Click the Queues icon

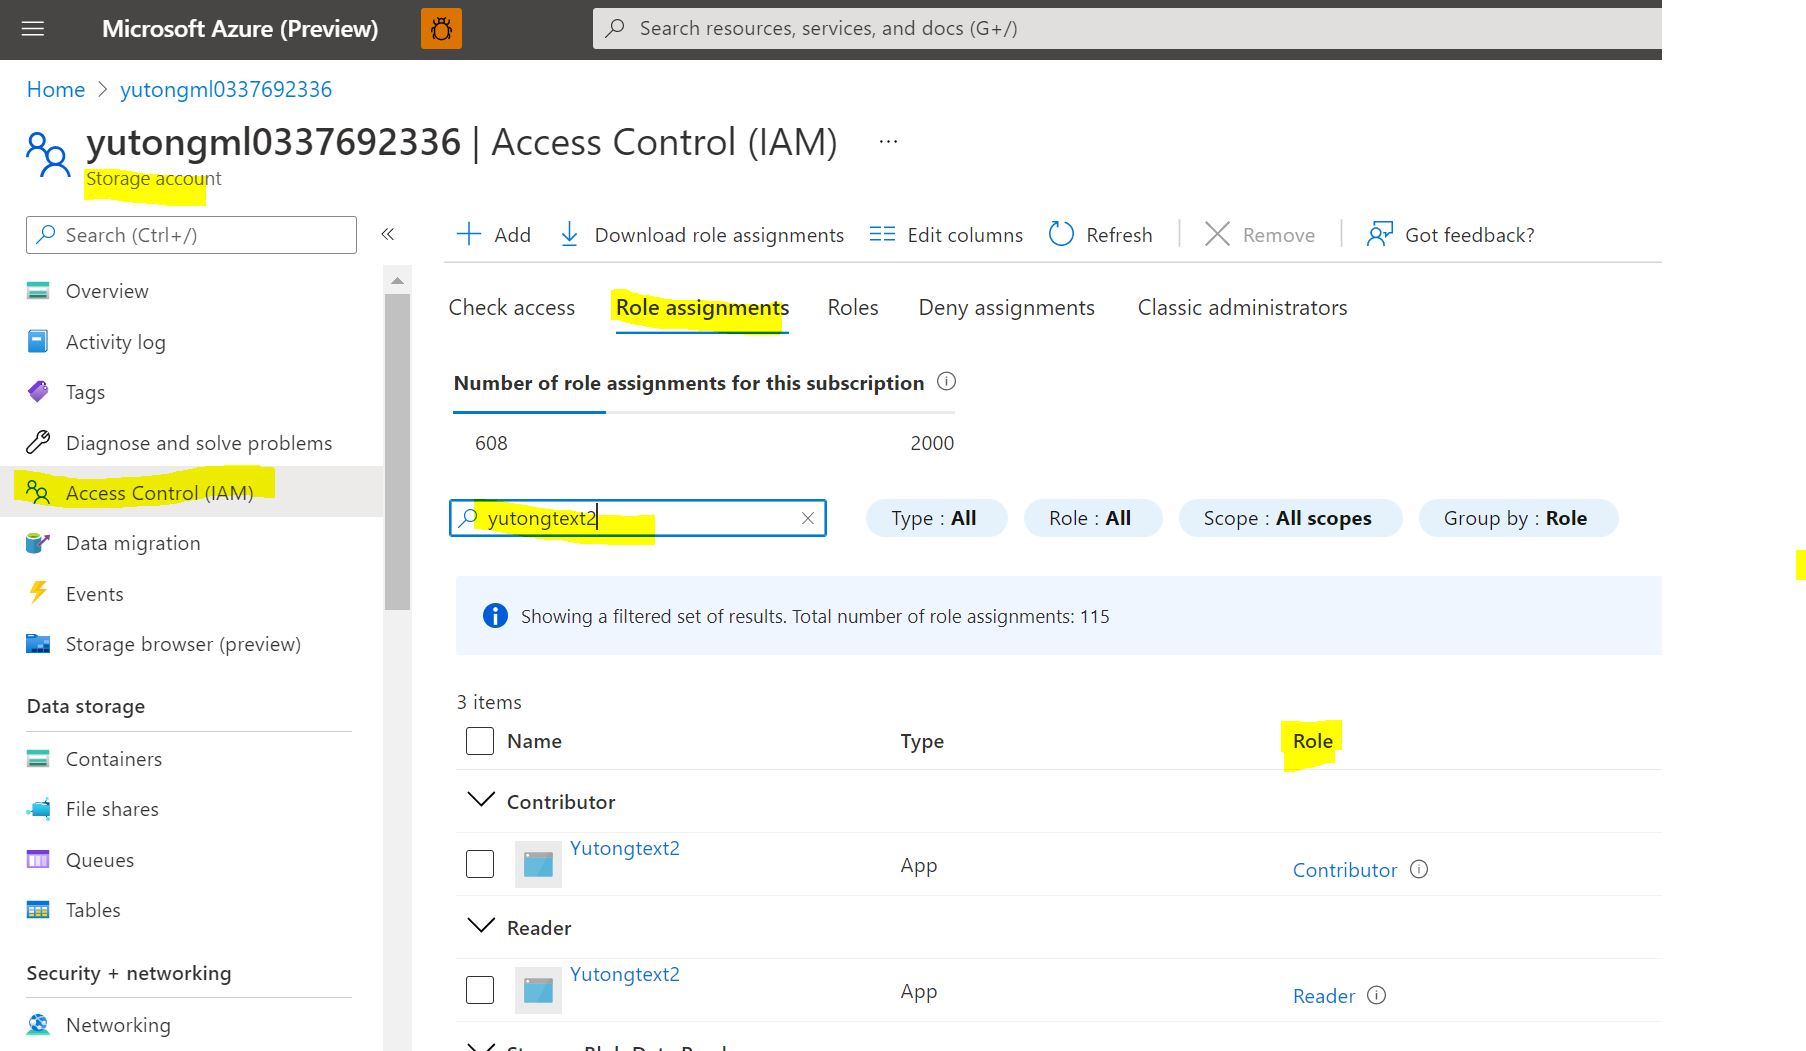coord(38,860)
